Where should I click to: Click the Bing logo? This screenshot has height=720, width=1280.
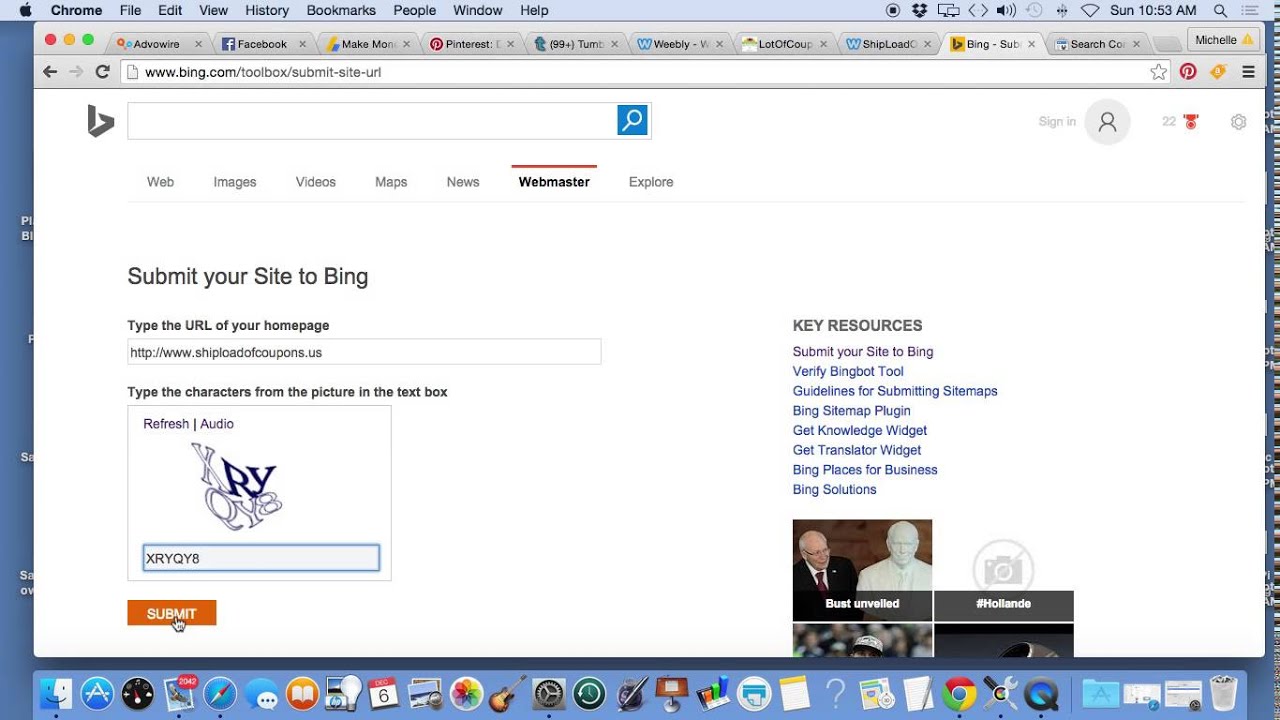(100, 121)
